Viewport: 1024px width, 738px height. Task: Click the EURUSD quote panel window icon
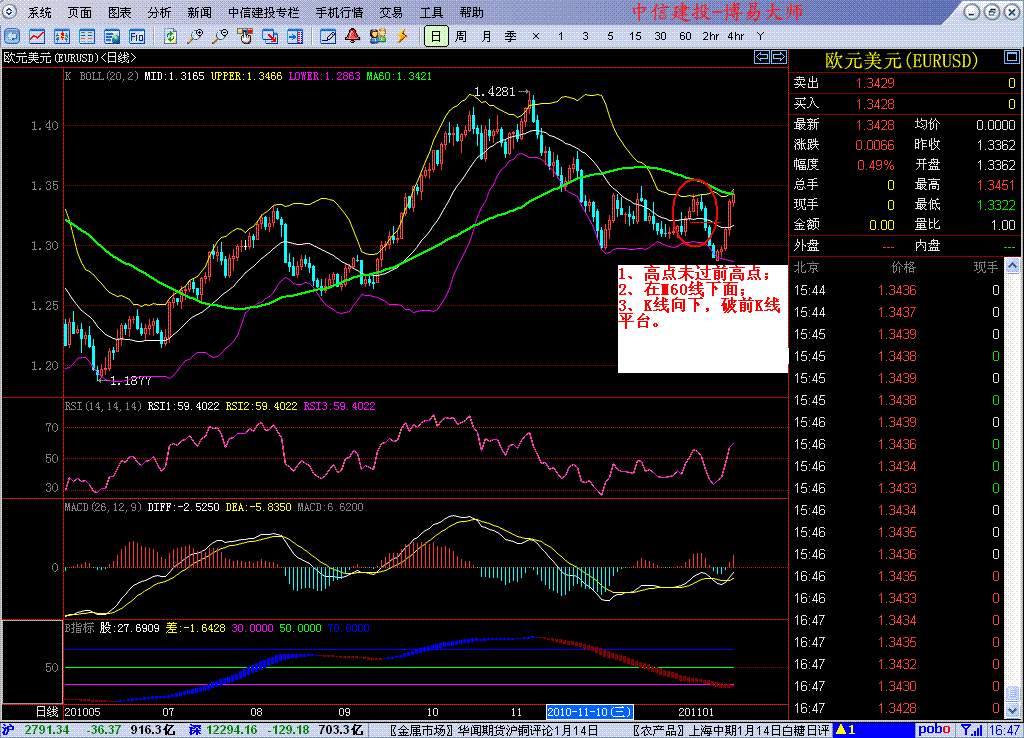(x=1012, y=57)
